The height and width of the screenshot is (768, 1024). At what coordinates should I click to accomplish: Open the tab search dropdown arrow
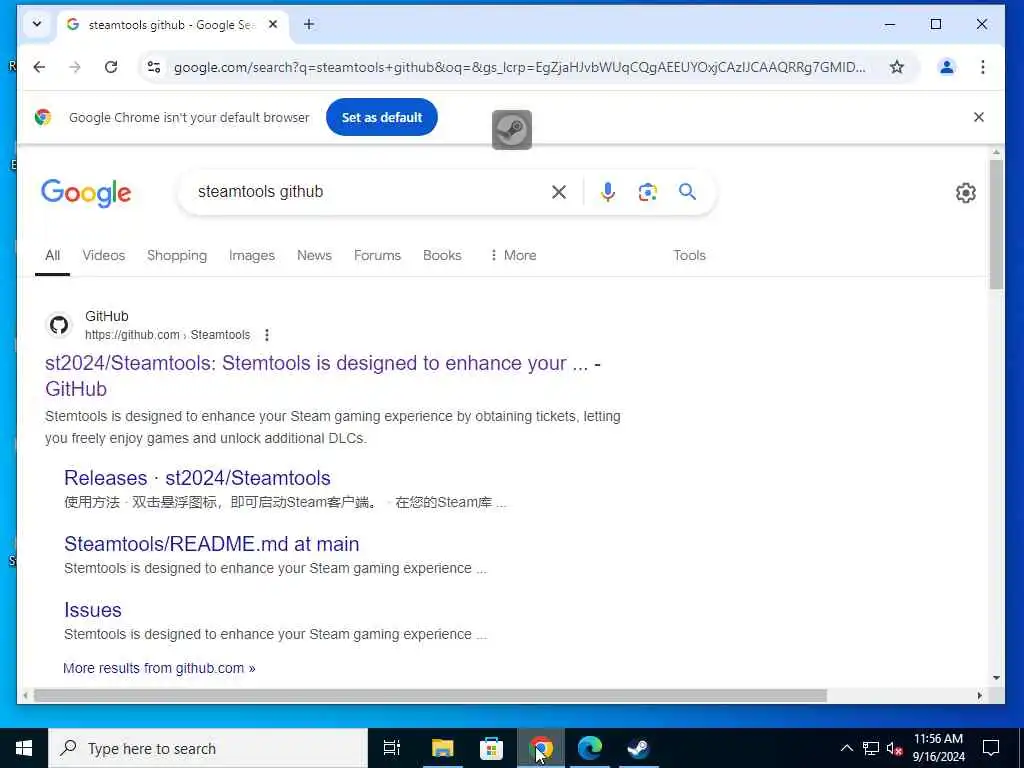(x=37, y=24)
